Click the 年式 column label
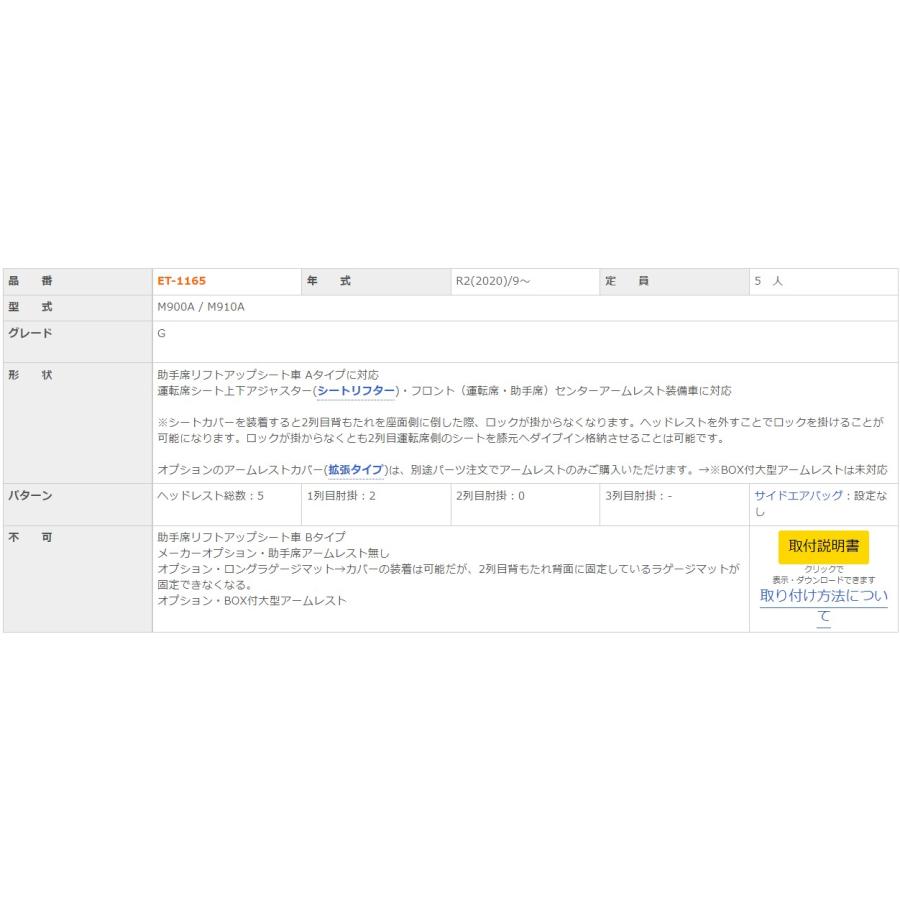 tap(329, 282)
